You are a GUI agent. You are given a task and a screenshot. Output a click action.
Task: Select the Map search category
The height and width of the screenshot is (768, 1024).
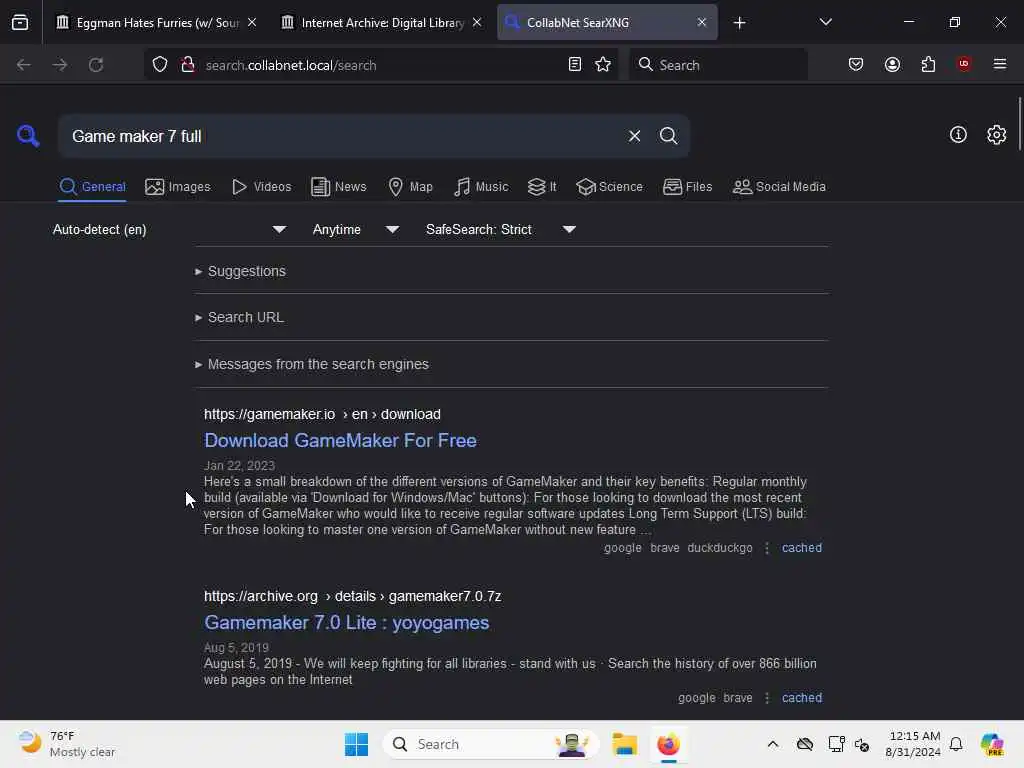pos(410,187)
